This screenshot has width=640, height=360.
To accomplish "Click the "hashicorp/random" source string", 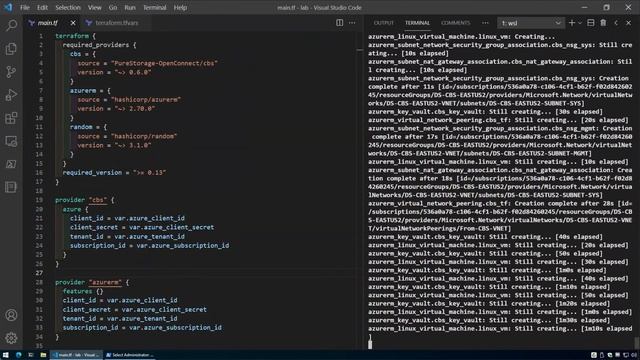I will pos(144,136).
